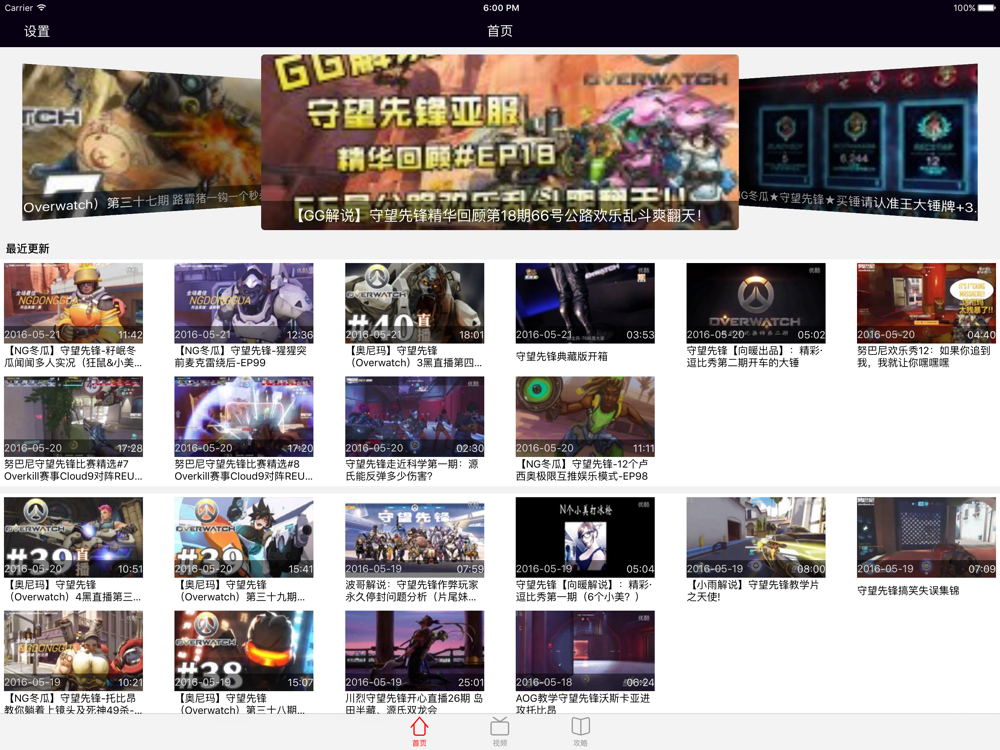Tap the battery icon in the status bar
The image size is (1000, 750).
[x=986, y=8]
